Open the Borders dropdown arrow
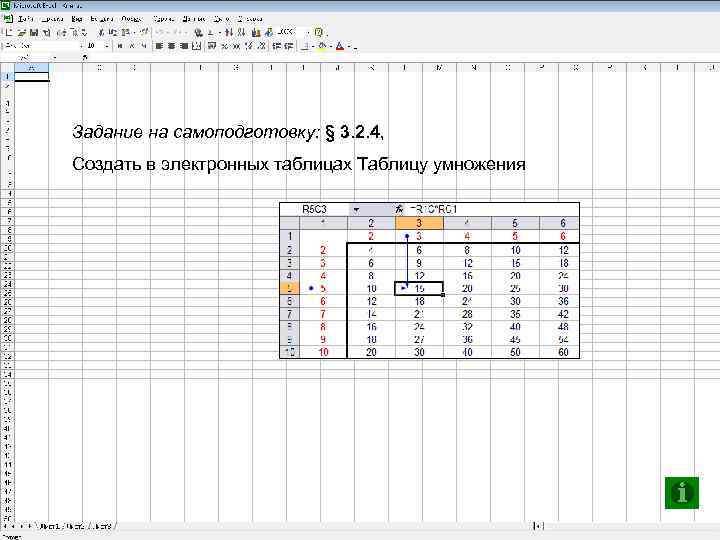The height and width of the screenshot is (540, 720). 313,46
